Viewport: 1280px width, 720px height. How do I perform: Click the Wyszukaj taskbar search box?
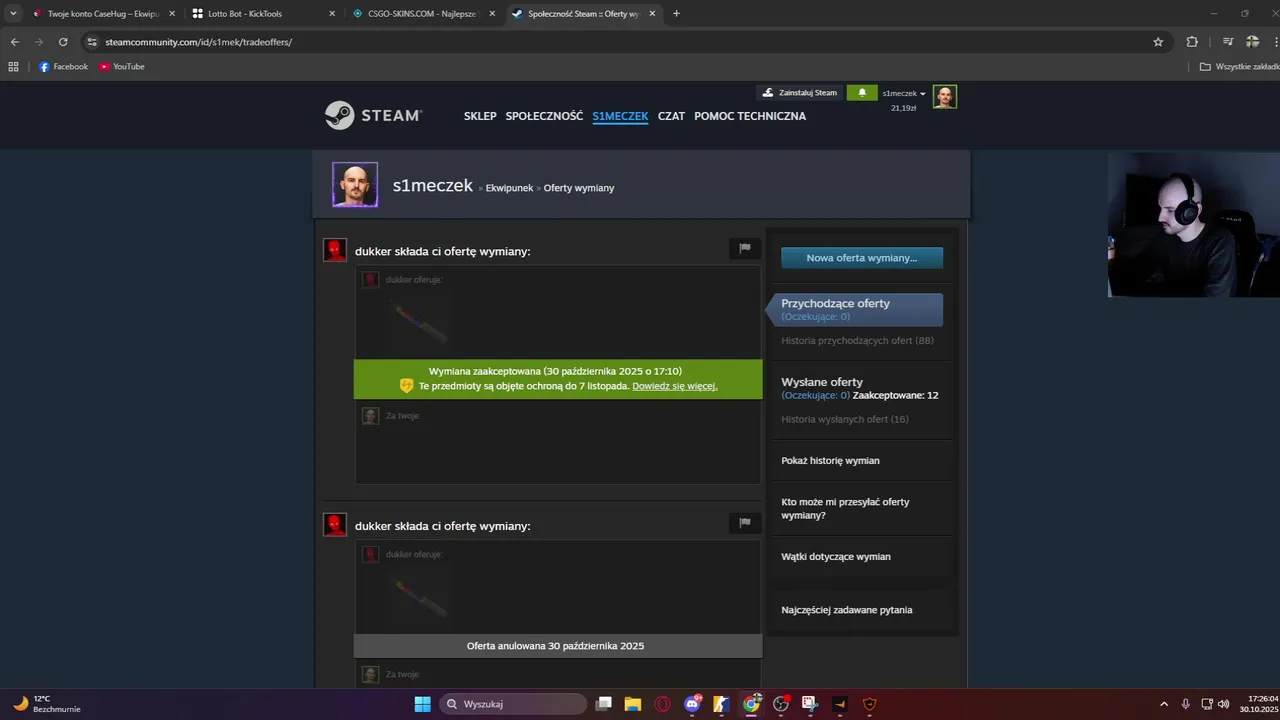(x=514, y=704)
